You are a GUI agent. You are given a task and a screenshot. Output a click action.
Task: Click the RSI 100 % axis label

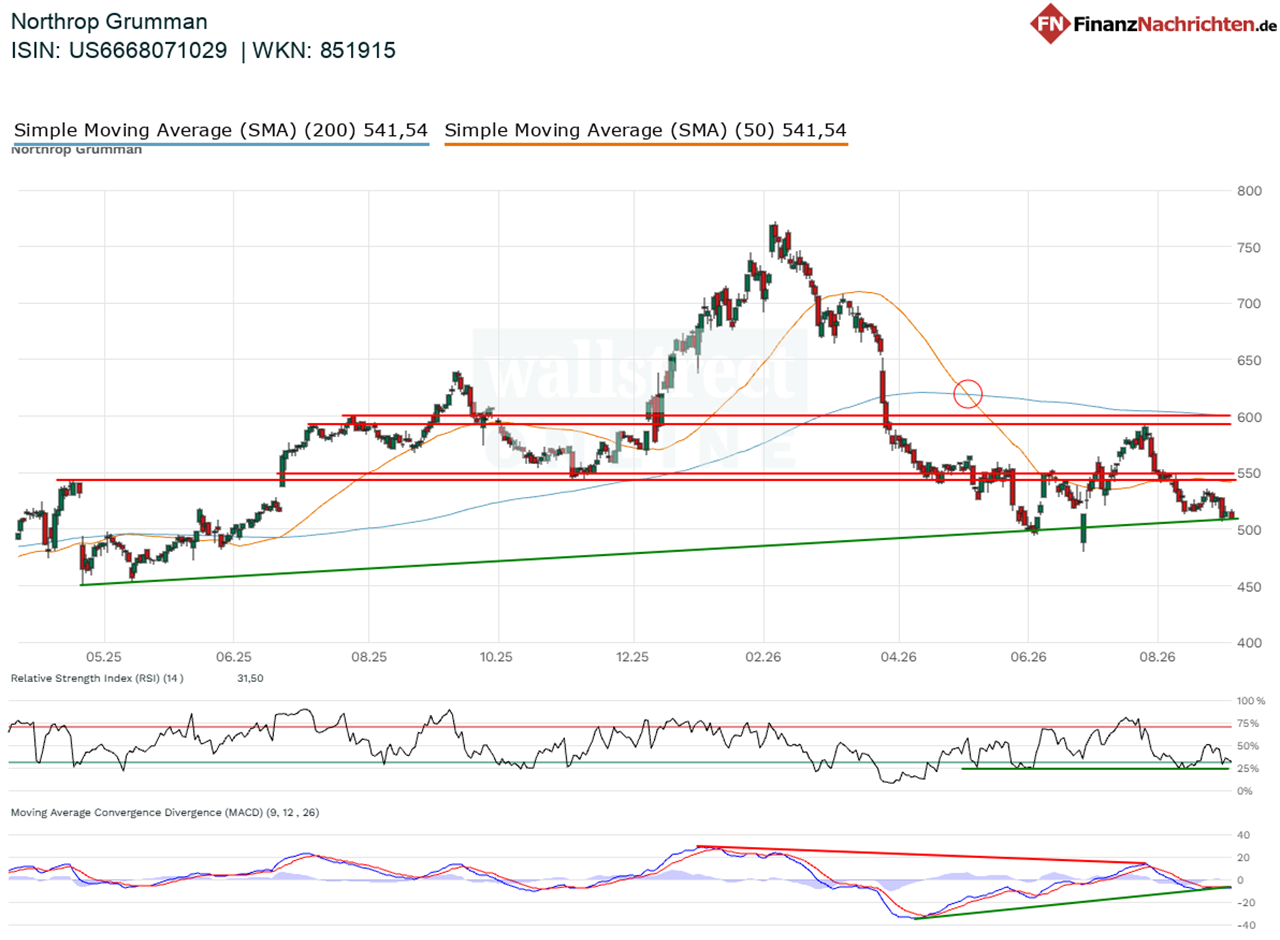(x=1251, y=702)
